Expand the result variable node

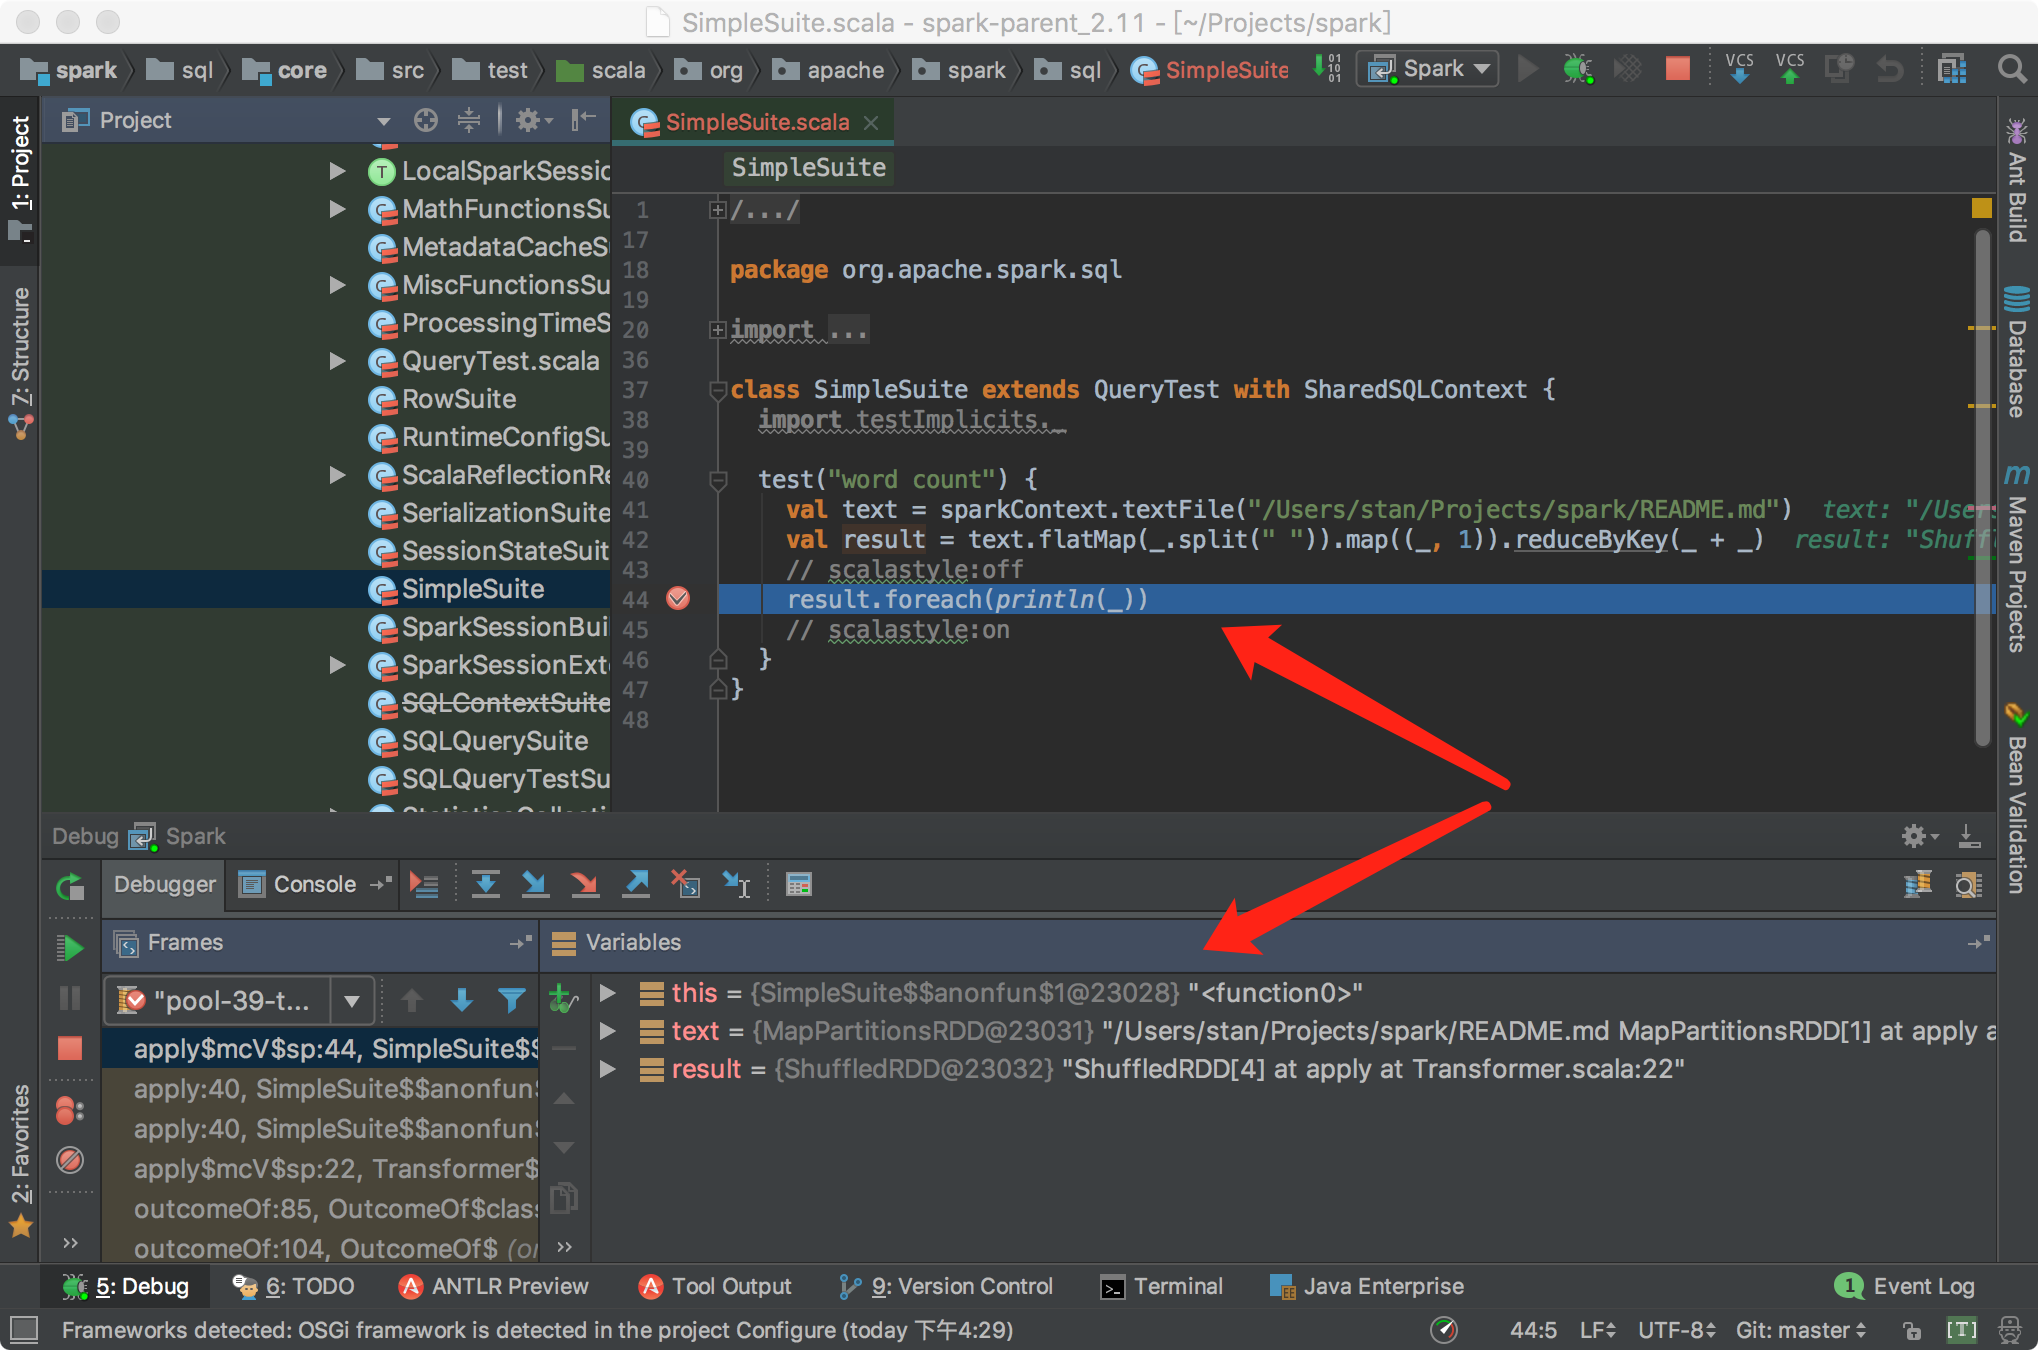click(x=607, y=1069)
